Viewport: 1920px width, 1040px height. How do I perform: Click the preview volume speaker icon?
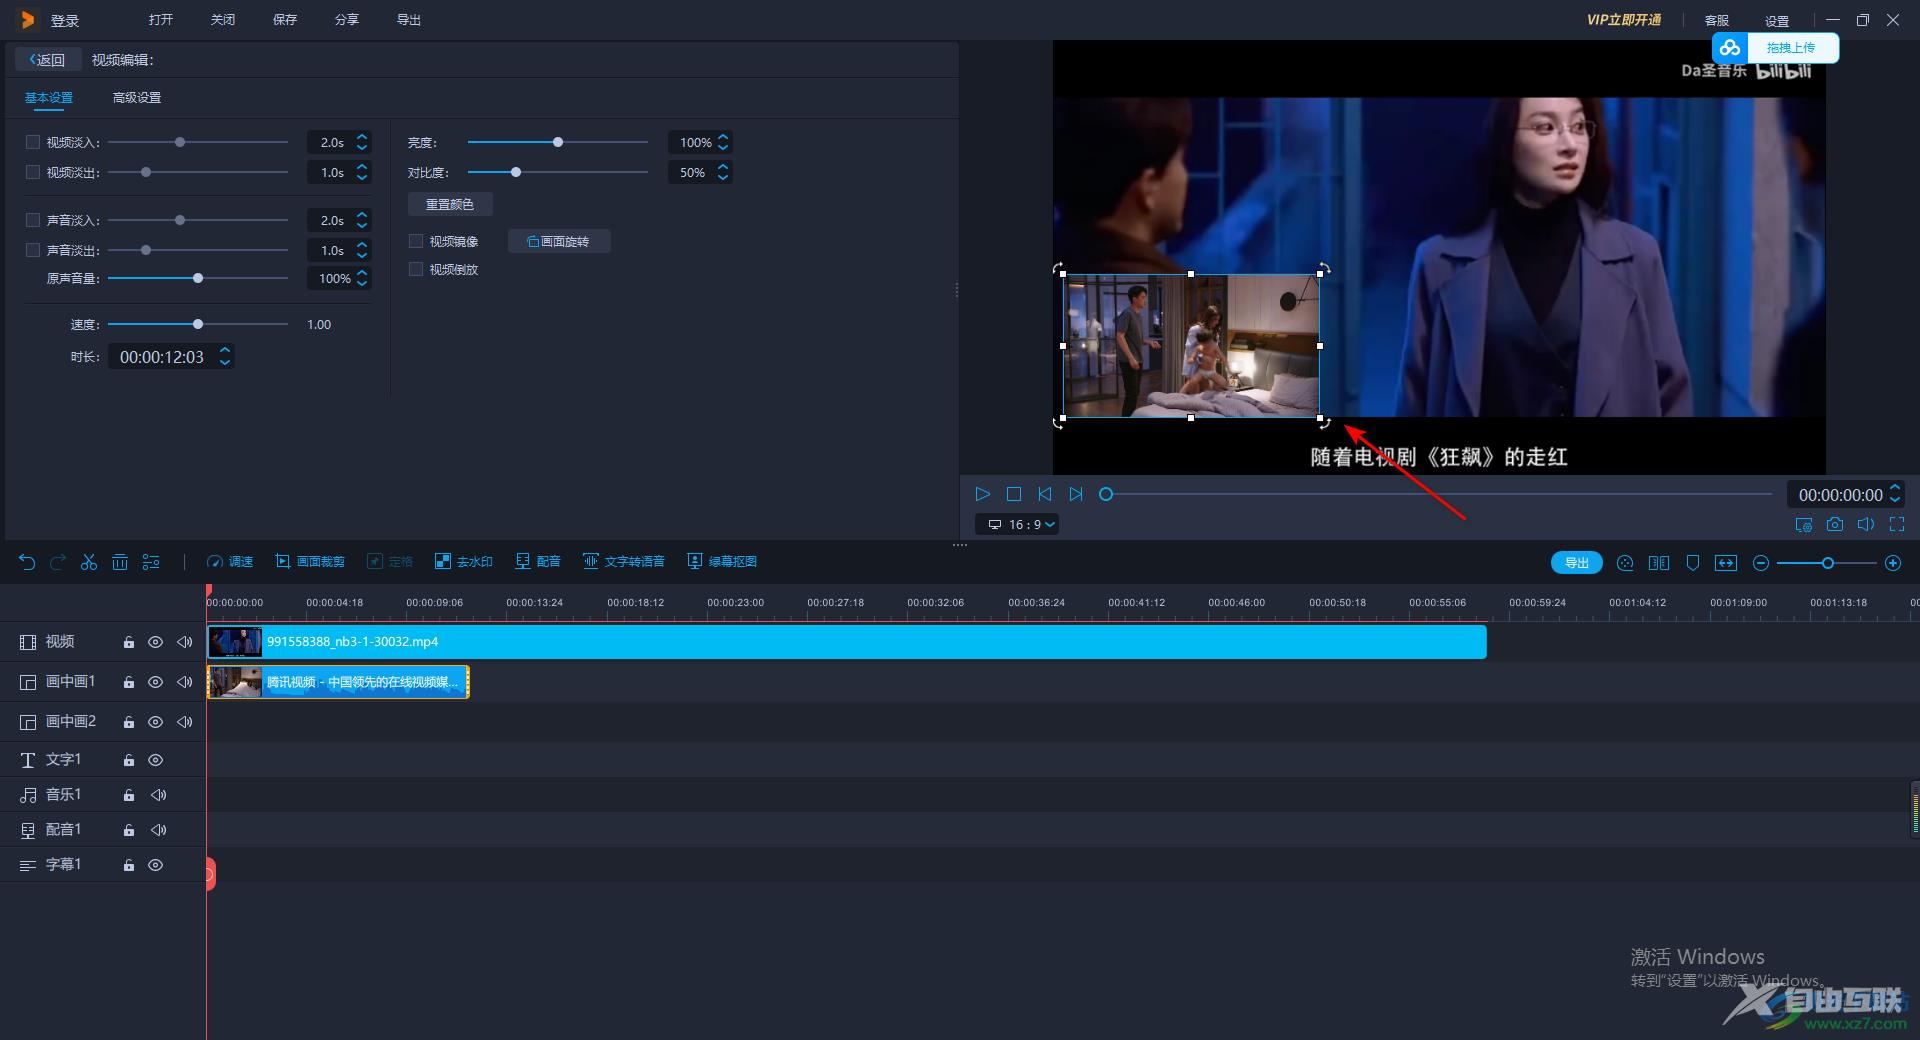coord(1866,524)
